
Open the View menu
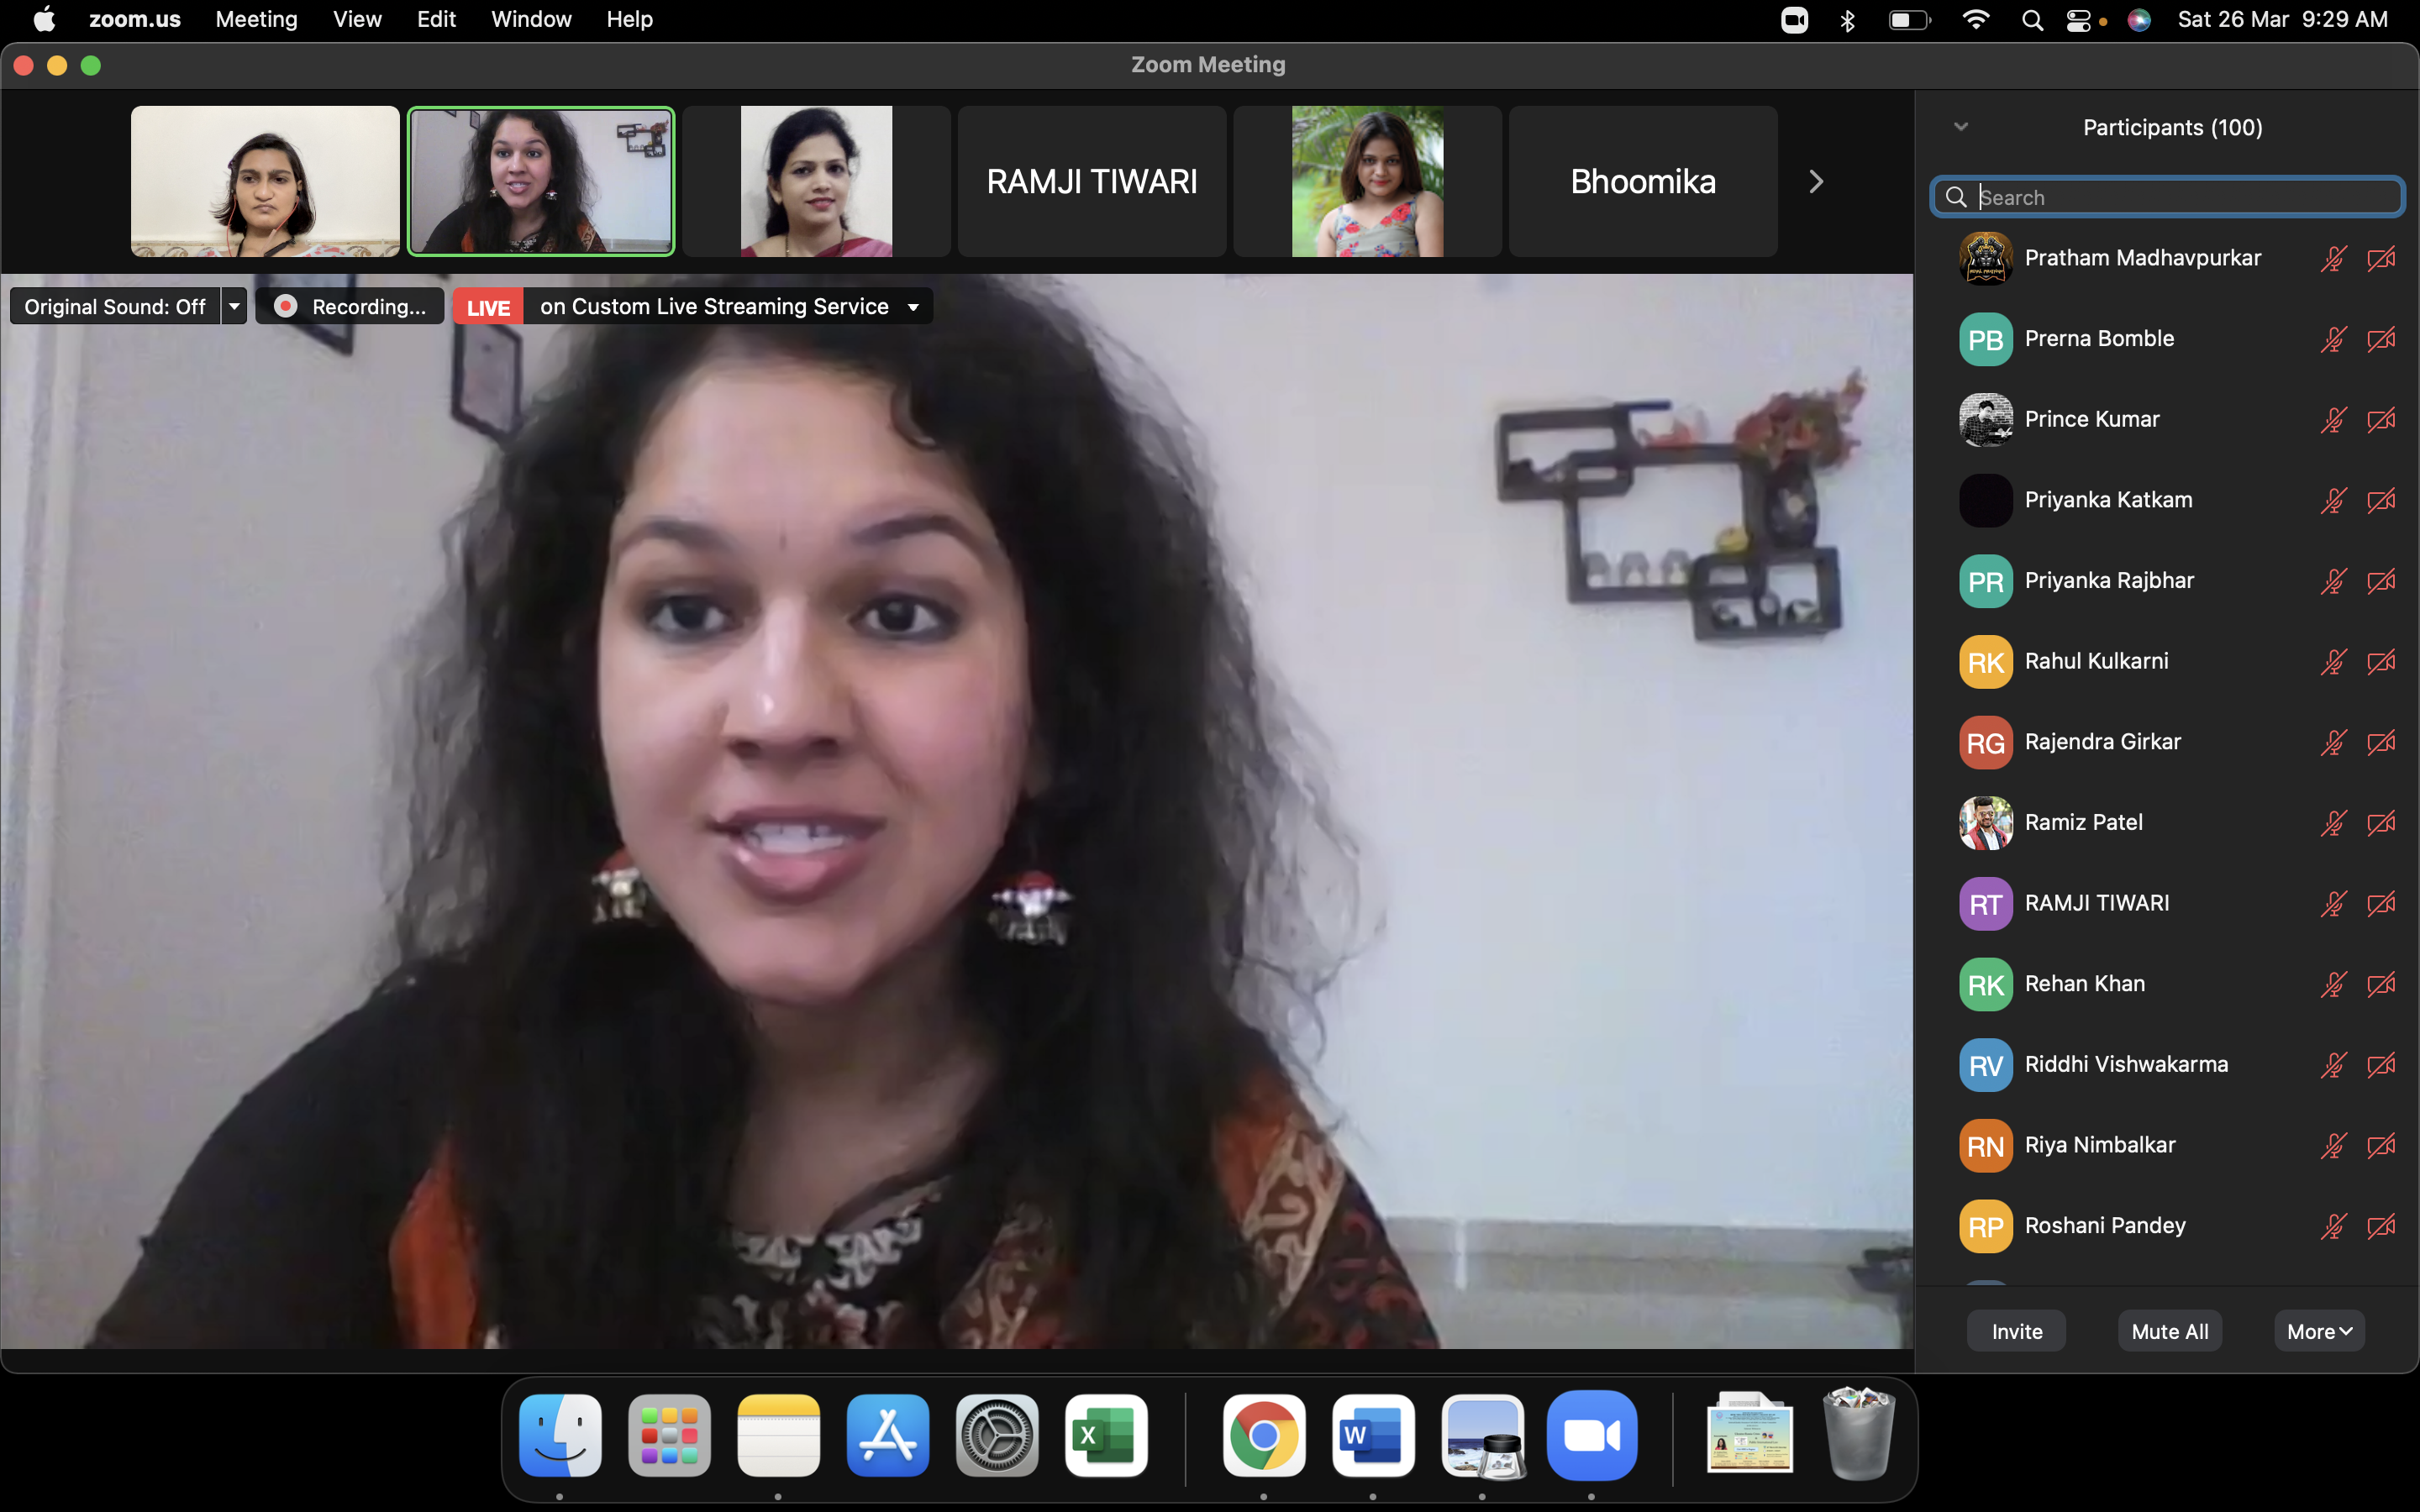357,20
